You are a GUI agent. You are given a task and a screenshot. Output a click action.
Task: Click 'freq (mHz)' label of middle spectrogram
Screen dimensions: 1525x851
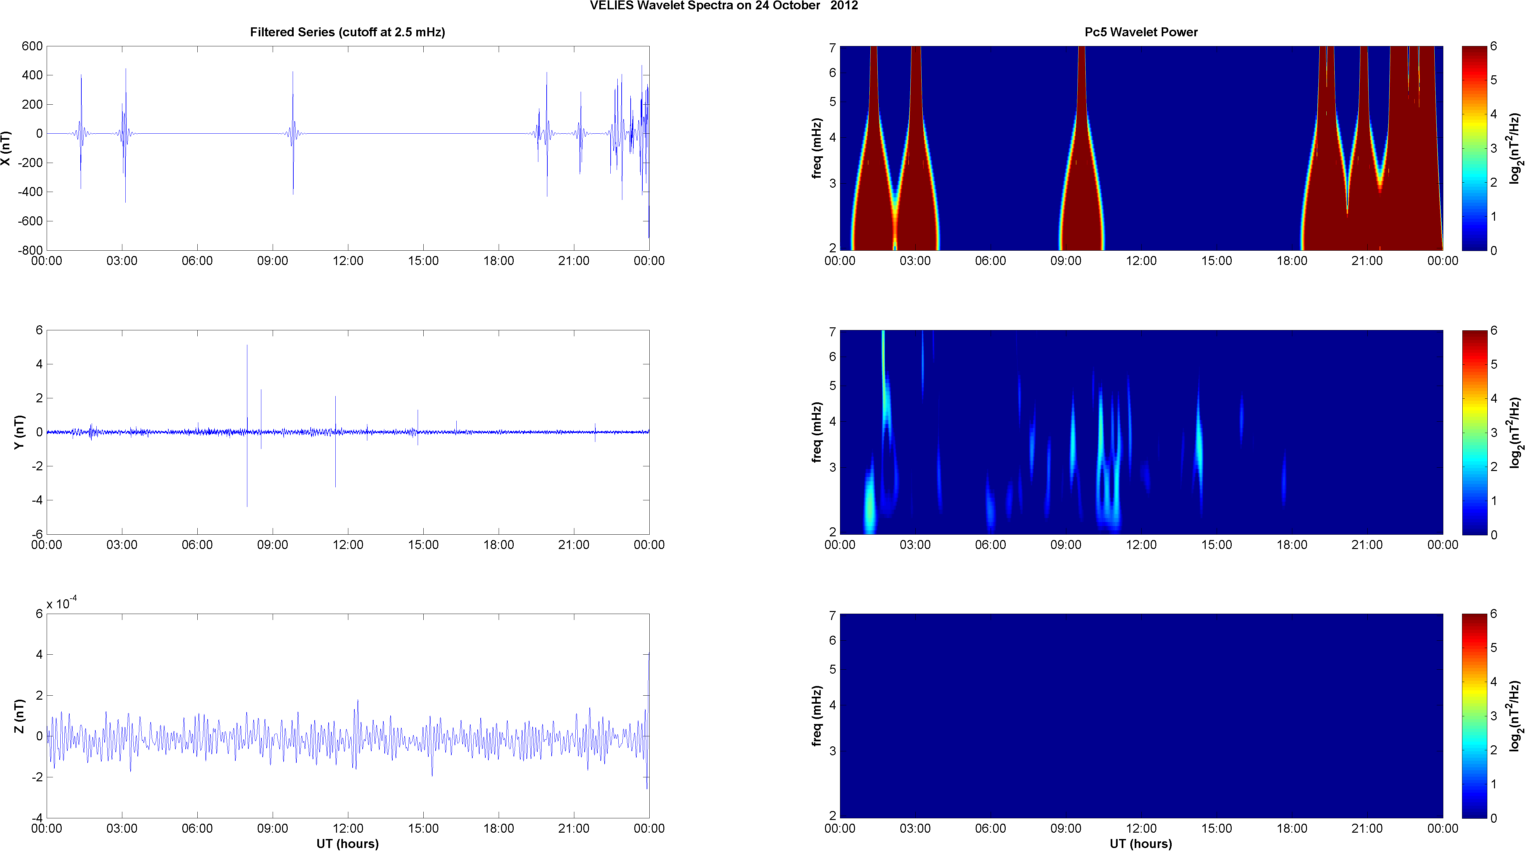coord(817,432)
